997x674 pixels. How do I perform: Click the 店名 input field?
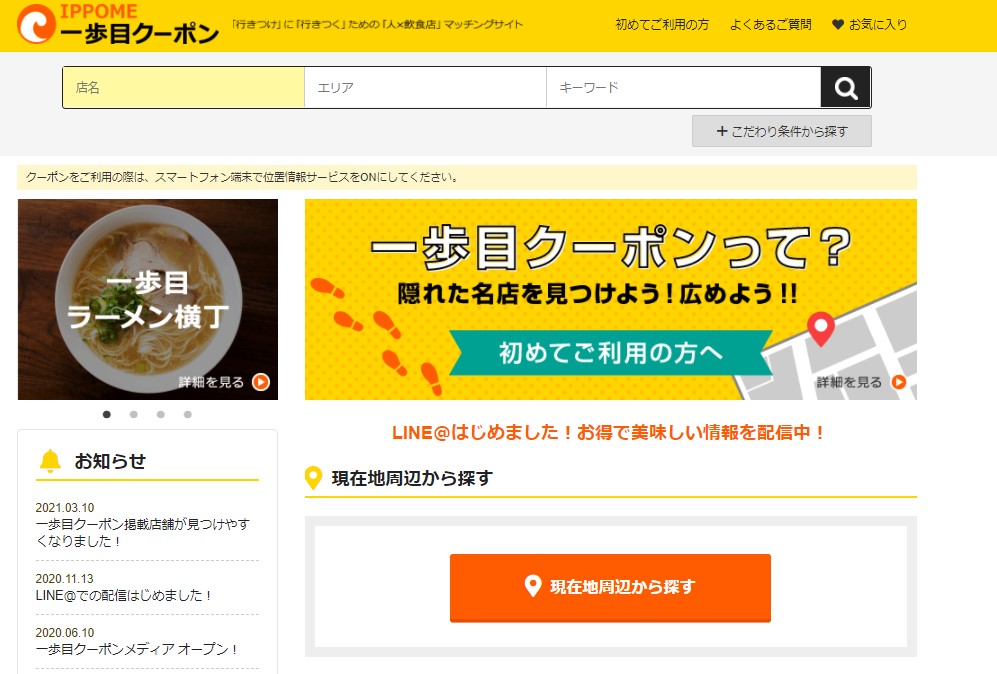pyautogui.click(x=184, y=87)
